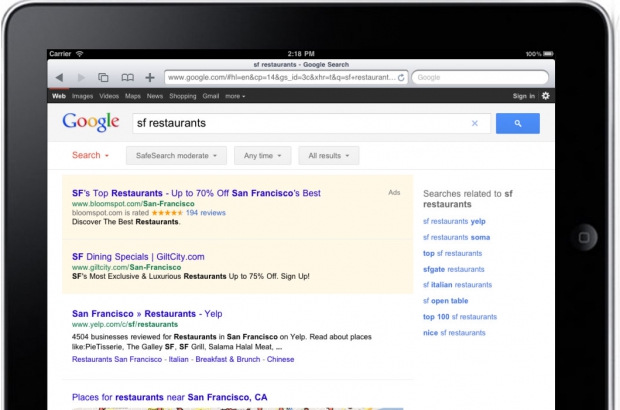This screenshot has height=410, width=620.
Task: Click related search sf open table
Action: [446, 301]
